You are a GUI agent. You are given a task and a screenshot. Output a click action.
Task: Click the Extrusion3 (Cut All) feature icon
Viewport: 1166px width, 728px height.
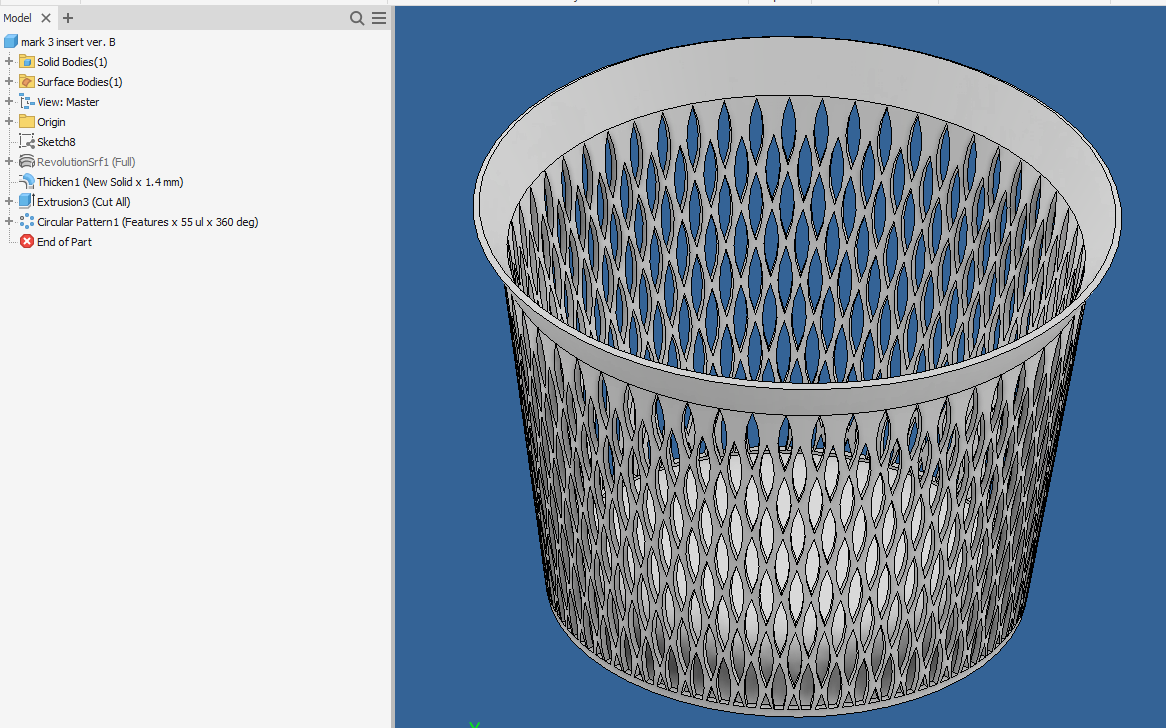(x=25, y=201)
